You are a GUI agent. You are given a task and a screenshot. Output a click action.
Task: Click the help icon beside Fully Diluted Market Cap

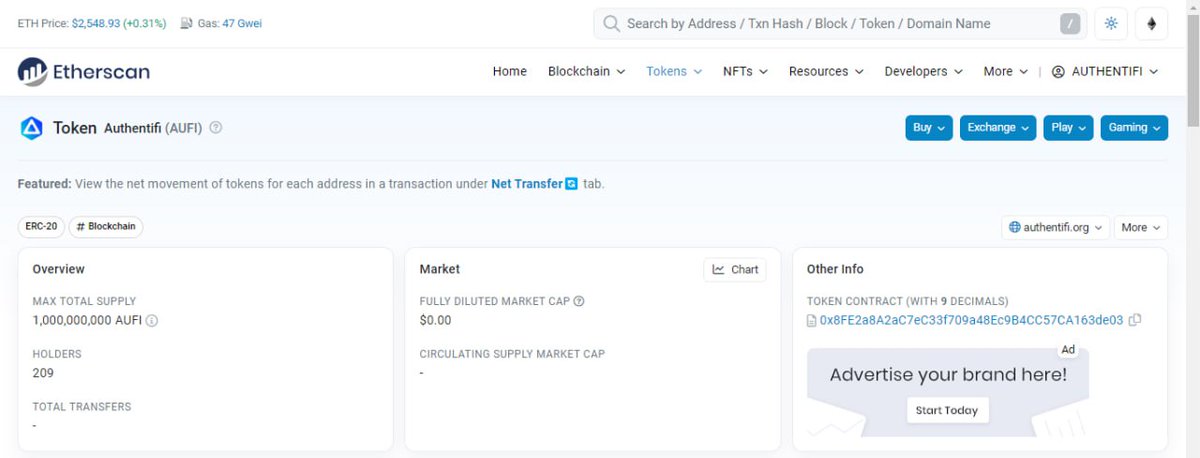click(579, 301)
